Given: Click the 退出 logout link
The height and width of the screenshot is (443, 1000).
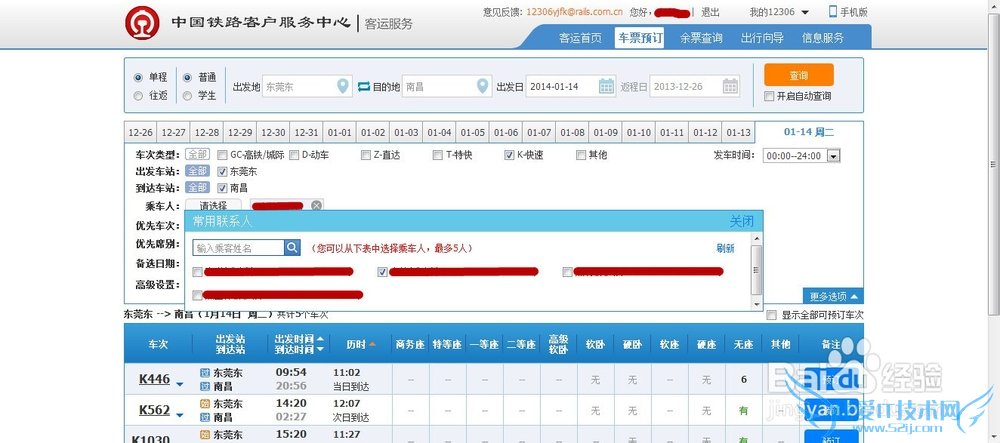Looking at the screenshot, I should click(710, 12).
